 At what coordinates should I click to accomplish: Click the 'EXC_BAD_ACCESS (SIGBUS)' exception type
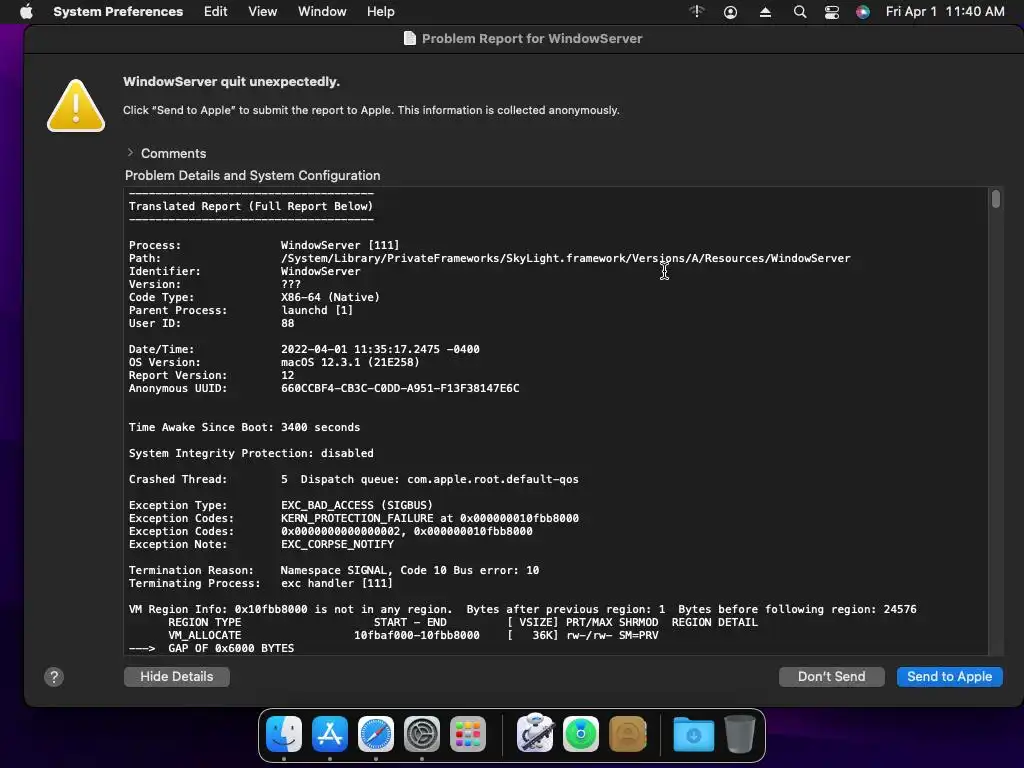click(x=357, y=505)
